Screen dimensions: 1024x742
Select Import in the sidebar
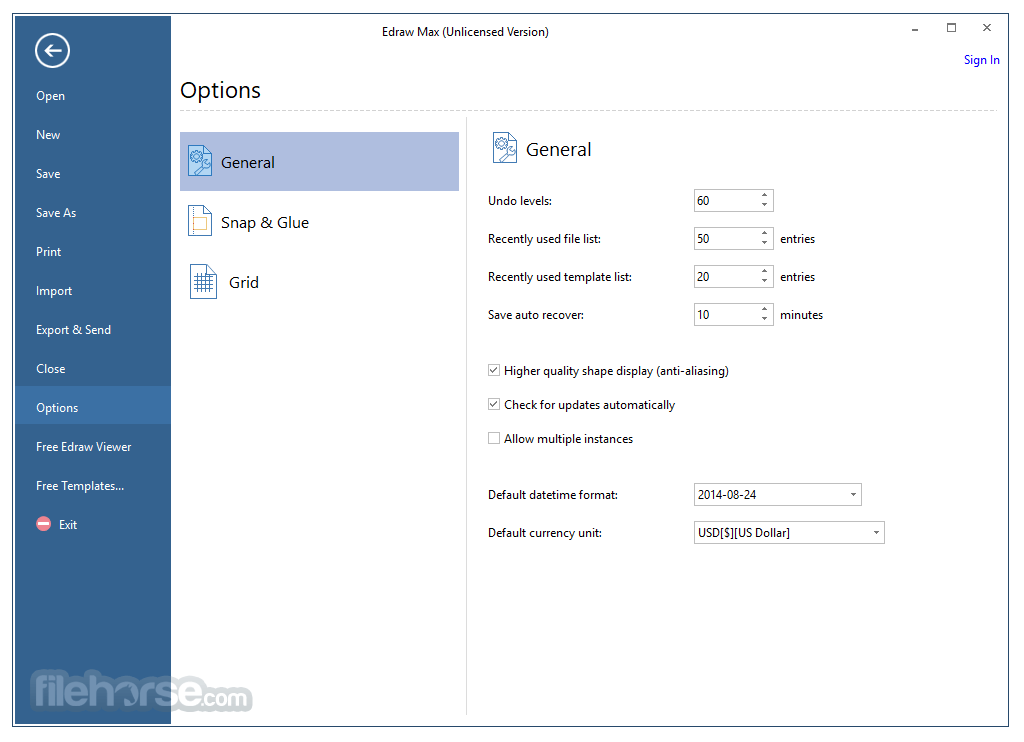click(x=93, y=291)
